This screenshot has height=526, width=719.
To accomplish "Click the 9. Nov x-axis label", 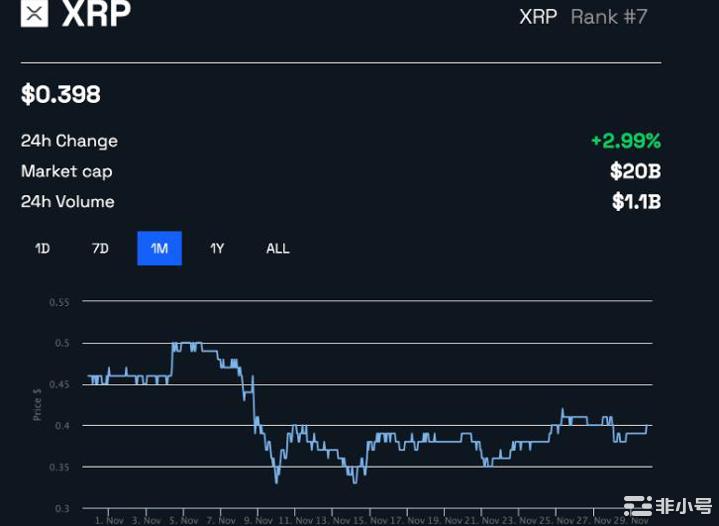I will [x=258, y=520].
